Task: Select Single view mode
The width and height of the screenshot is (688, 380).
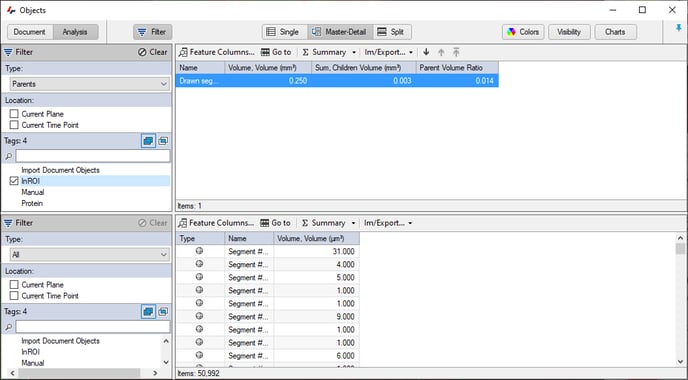Action: [x=284, y=32]
